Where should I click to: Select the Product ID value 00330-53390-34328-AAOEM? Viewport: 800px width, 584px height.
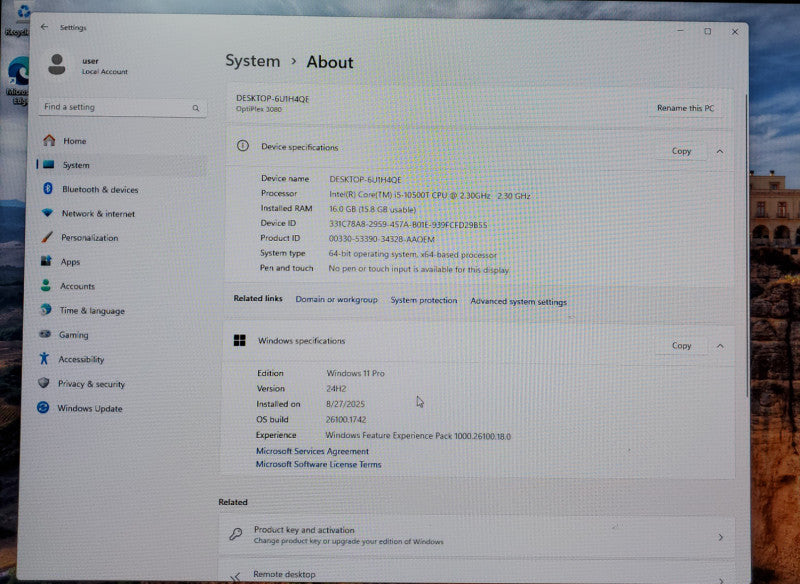click(382, 239)
